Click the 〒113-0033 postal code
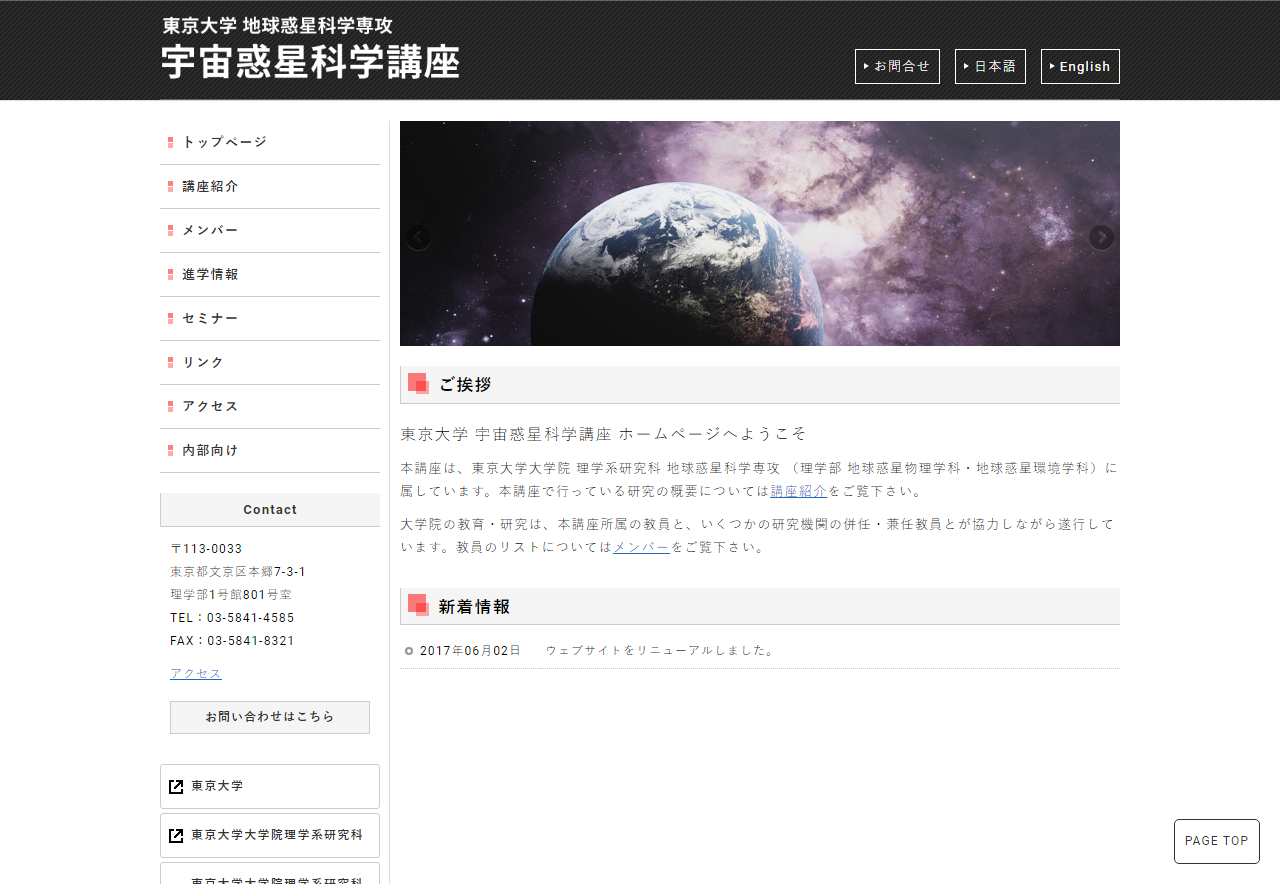This screenshot has width=1280, height=884. click(x=206, y=549)
